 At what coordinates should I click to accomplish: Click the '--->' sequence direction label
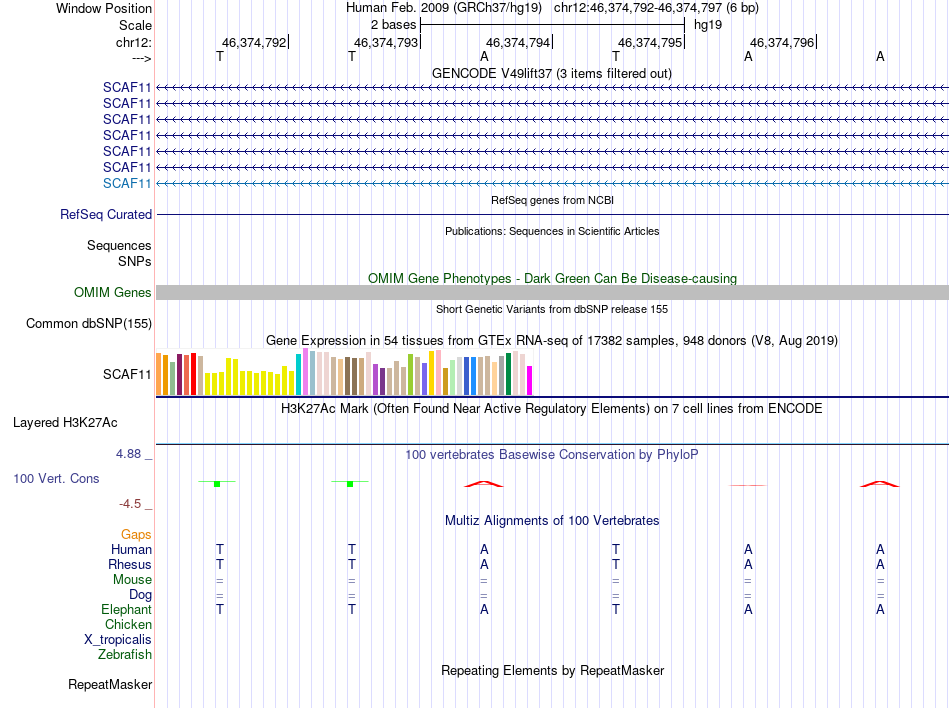tap(142, 58)
